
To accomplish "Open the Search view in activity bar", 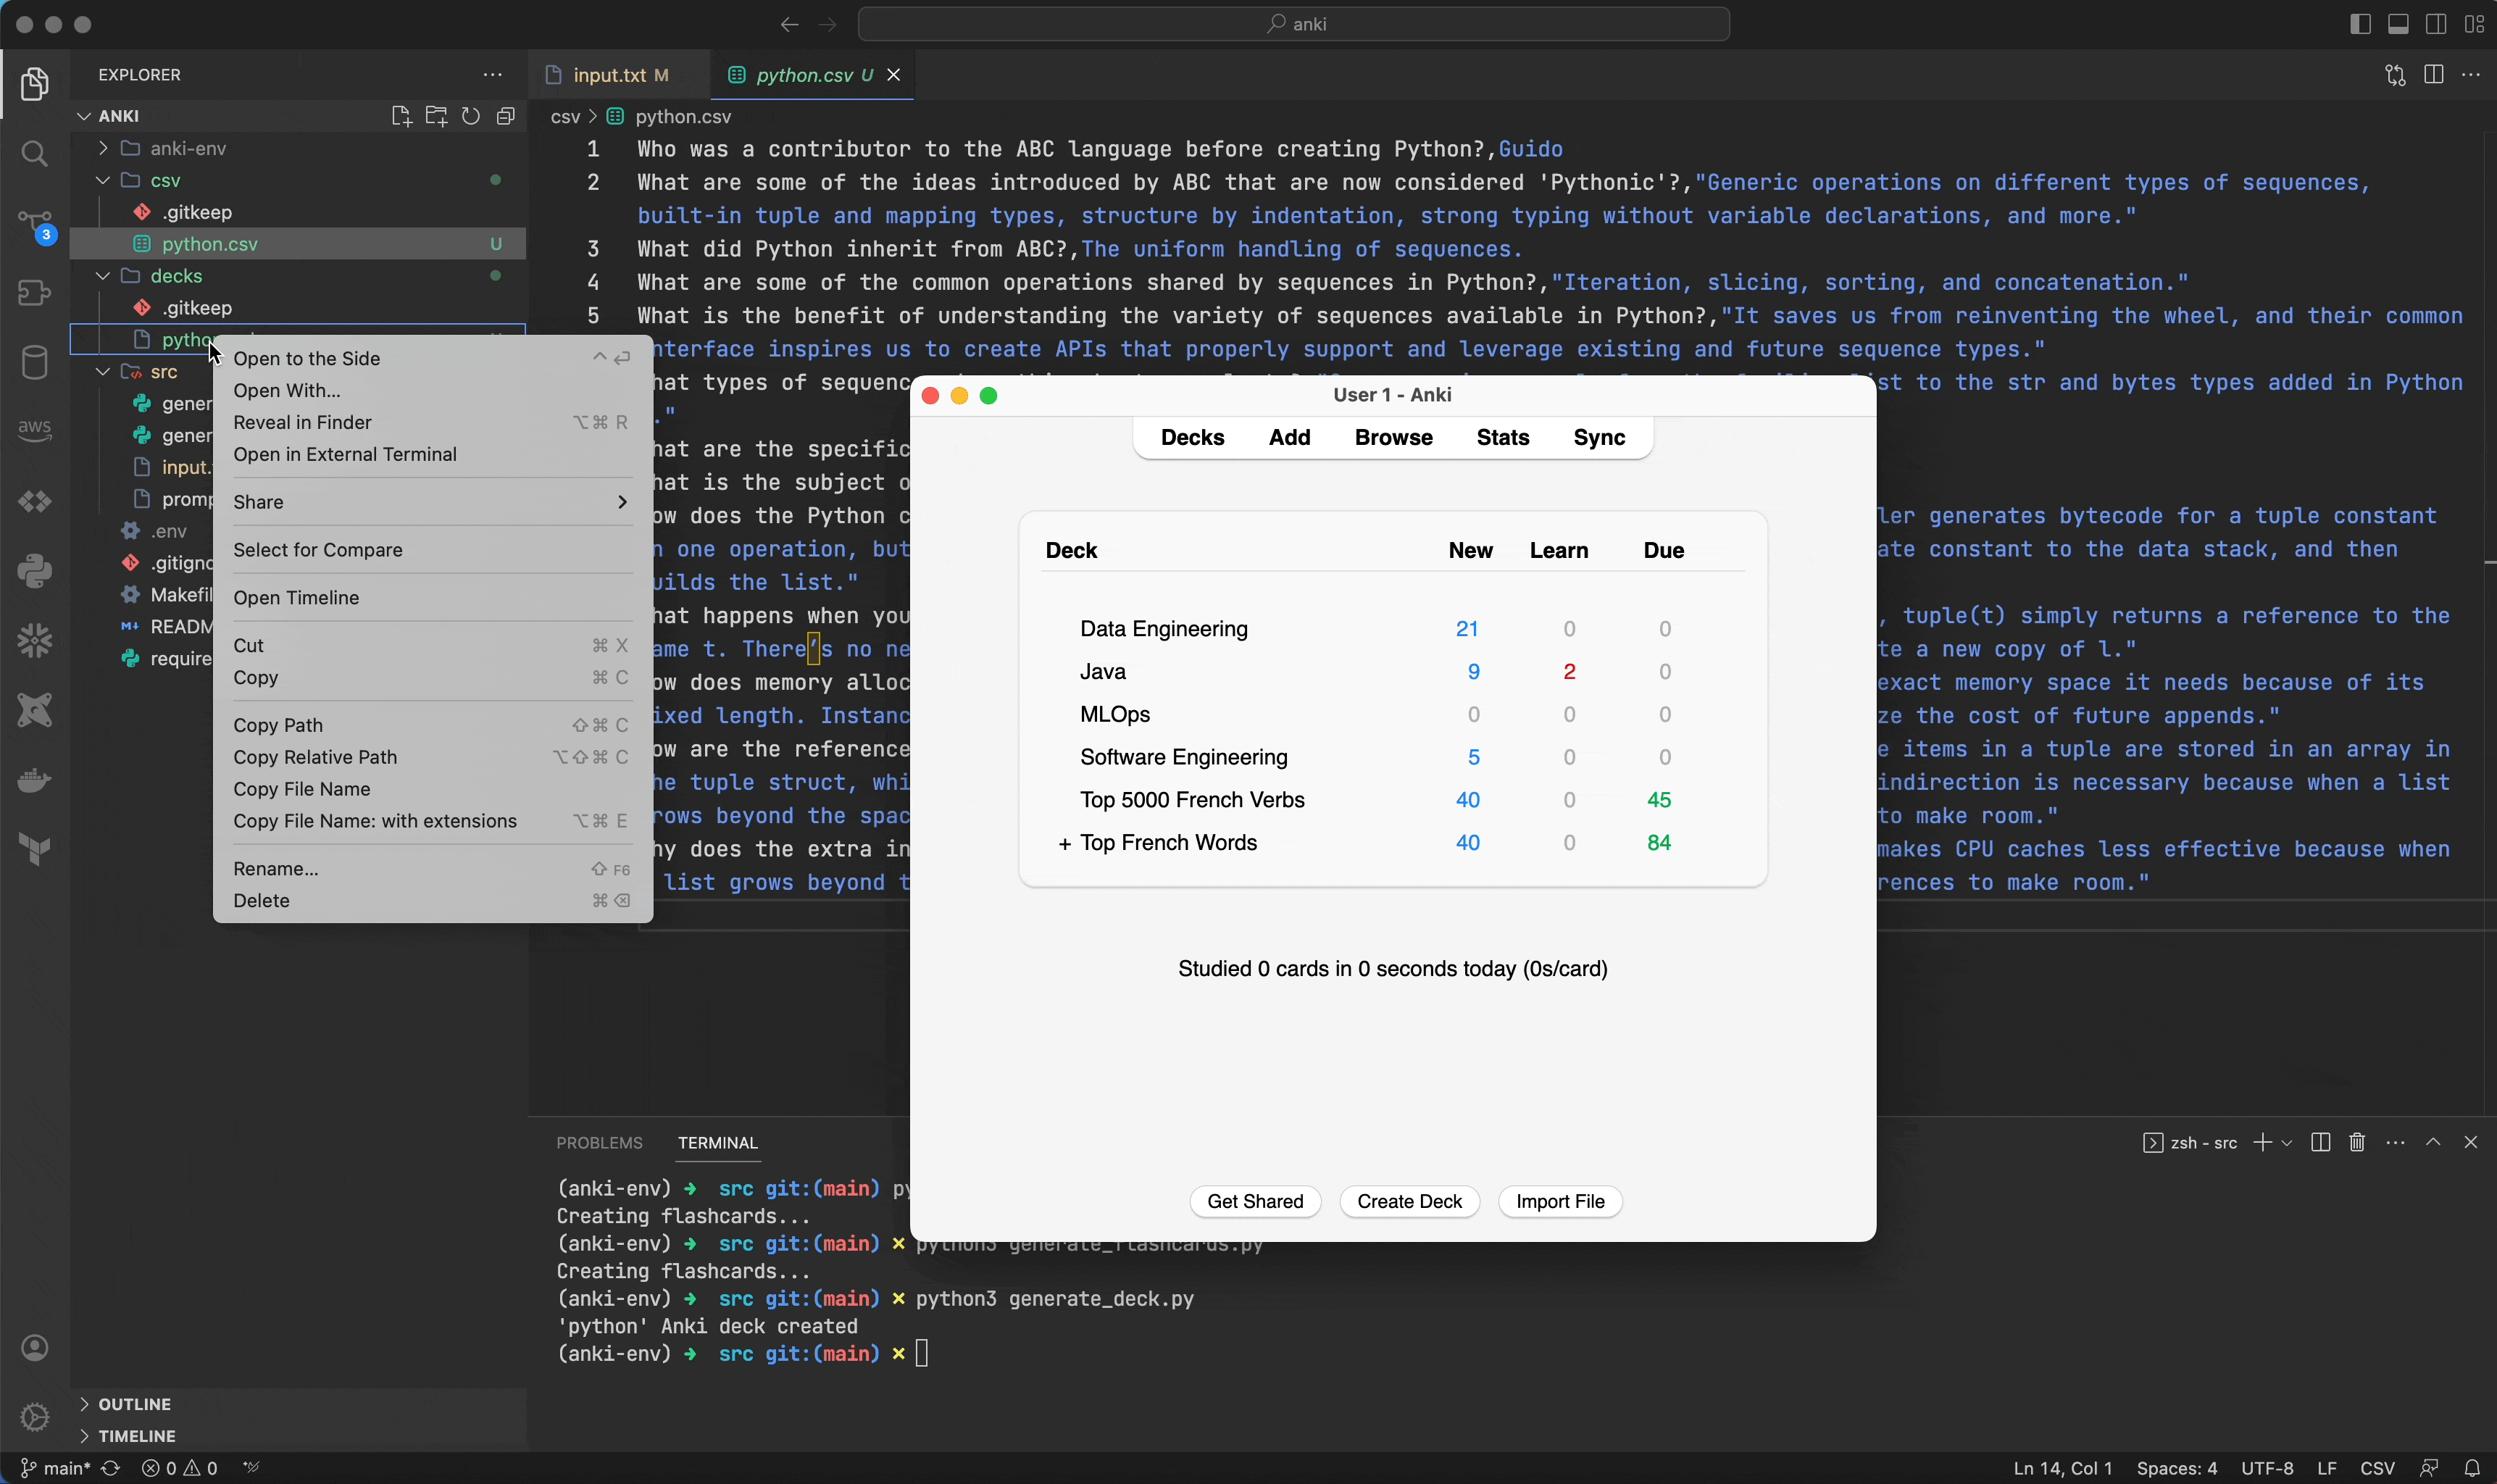I will (35, 153).
